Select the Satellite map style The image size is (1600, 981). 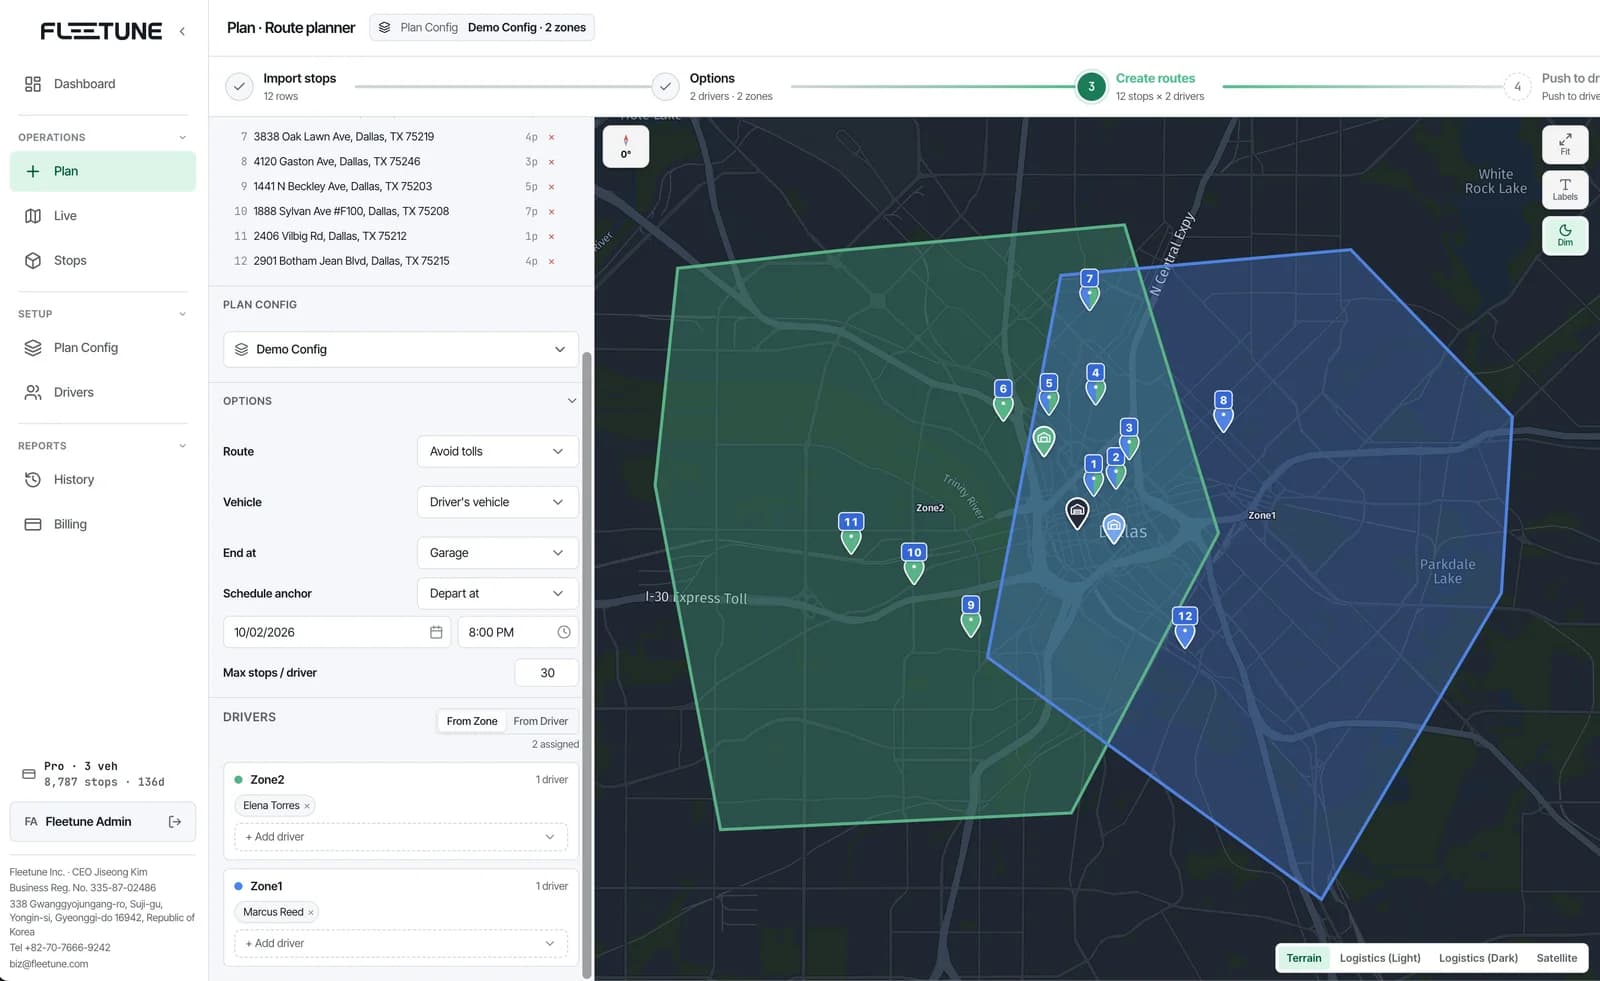pyautogui.click(x=1556, y=958)
